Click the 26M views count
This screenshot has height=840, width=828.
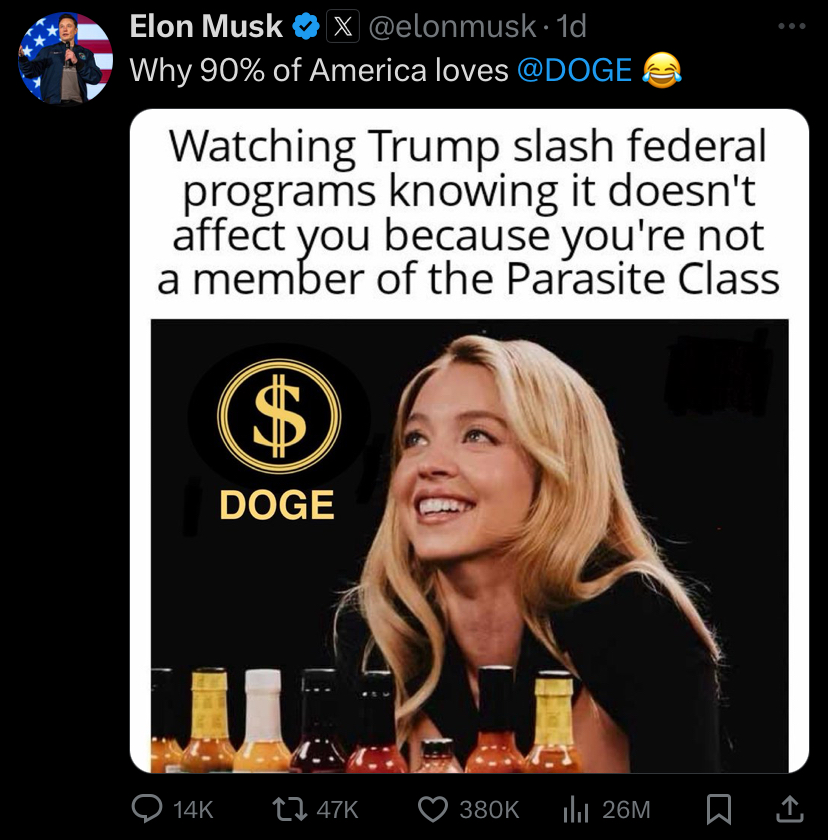pos(626,809)
